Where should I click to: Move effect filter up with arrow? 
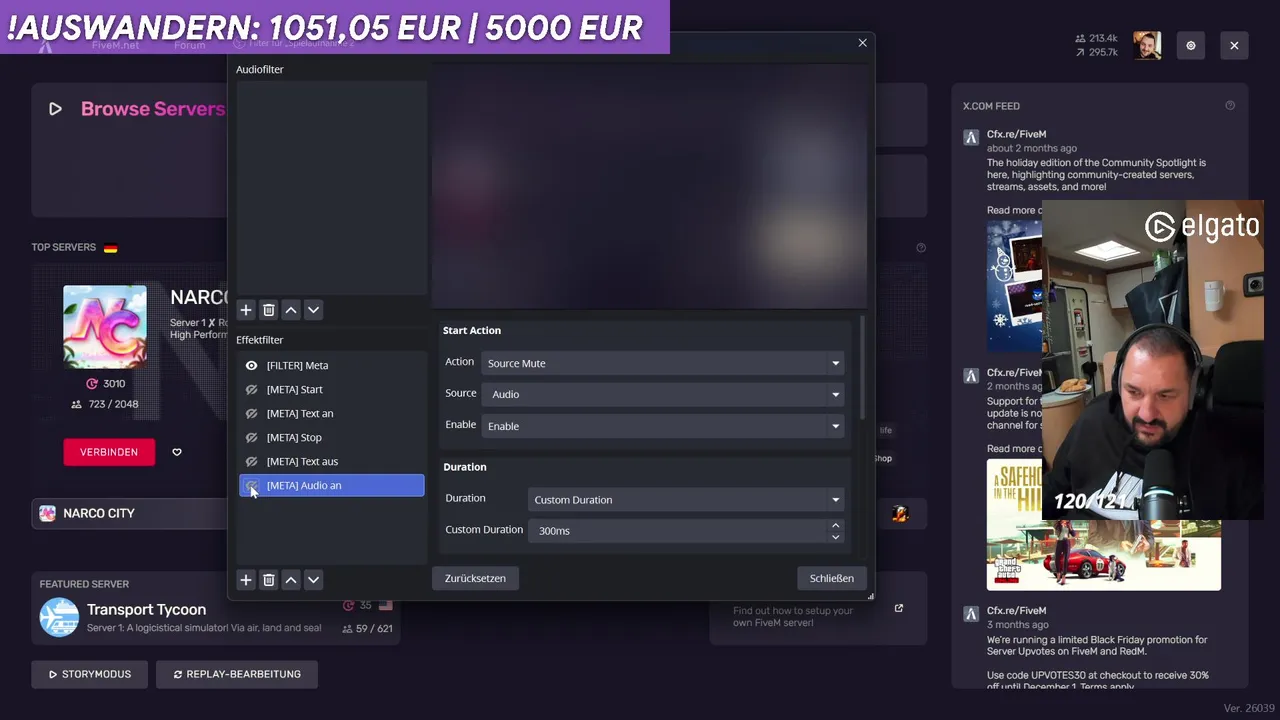pos(291,580)
